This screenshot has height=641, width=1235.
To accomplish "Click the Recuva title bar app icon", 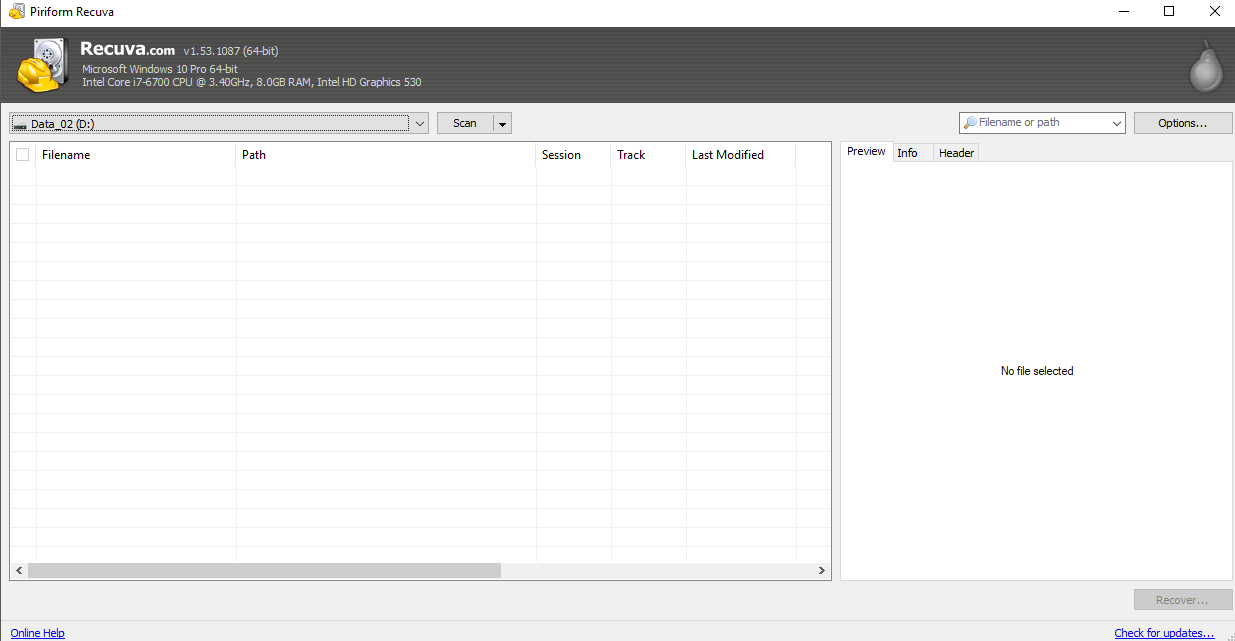I will (17, 12).
